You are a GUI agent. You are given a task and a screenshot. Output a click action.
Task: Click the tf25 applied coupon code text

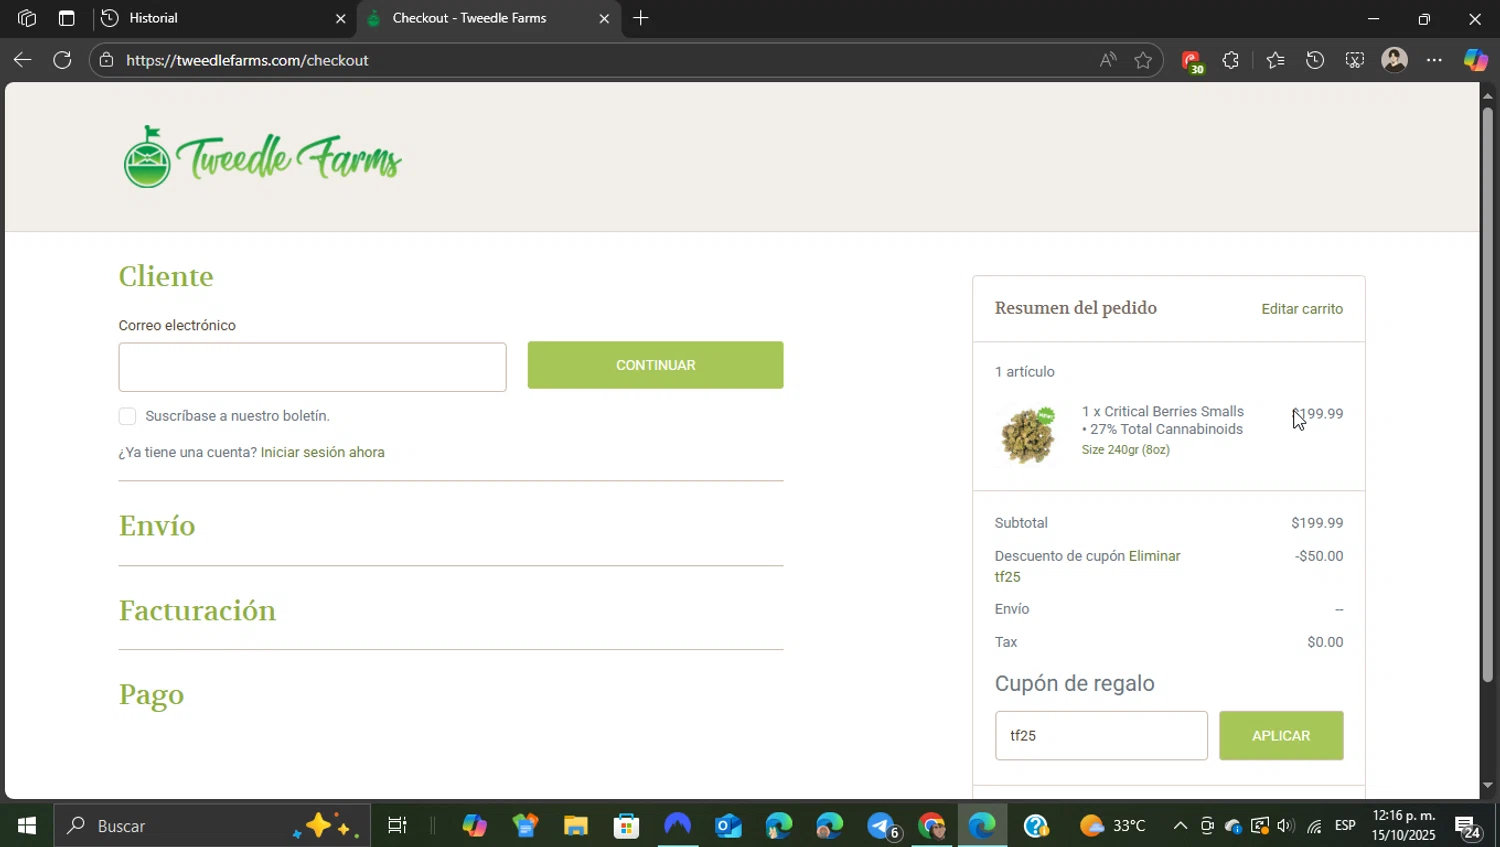point(1007,577)
